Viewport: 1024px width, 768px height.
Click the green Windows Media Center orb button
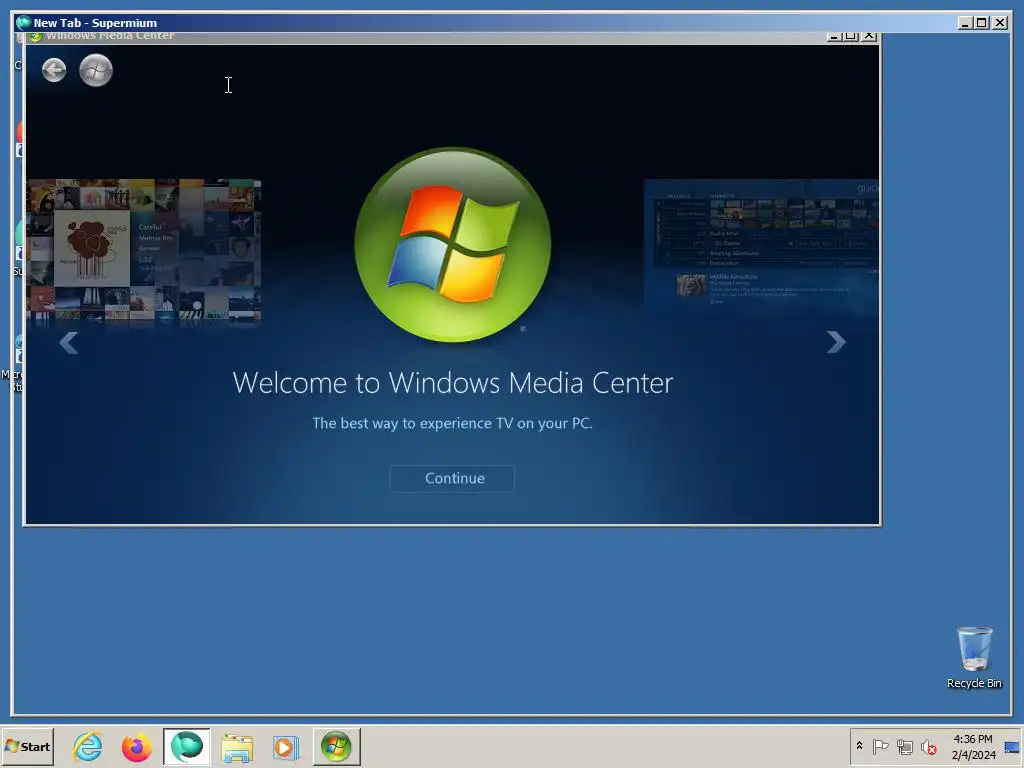[x=96, y=70]
